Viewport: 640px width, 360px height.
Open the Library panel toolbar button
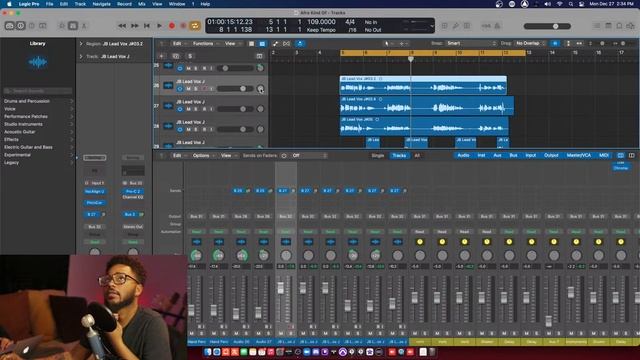(9, 26)
